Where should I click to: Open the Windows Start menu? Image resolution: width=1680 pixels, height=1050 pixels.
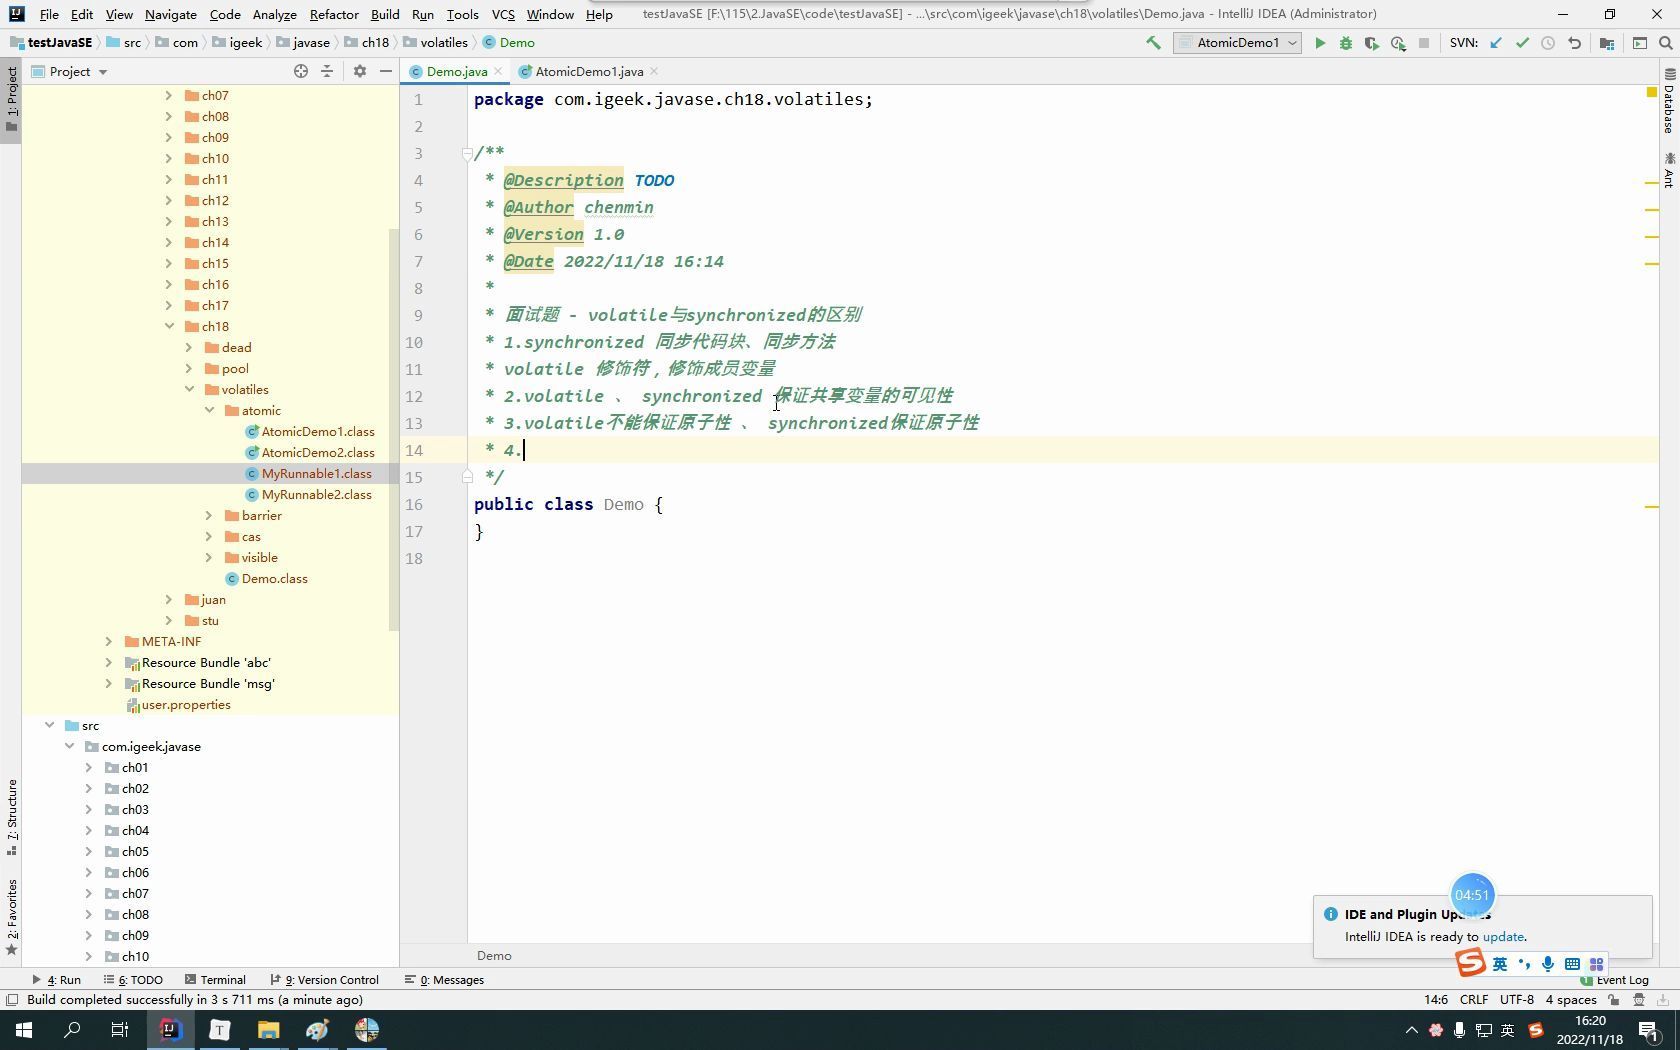pos(24,1030)
